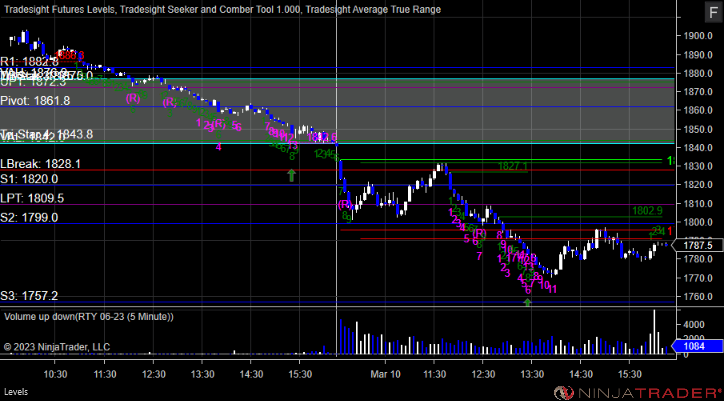The height and width of the screenshot is (401, 724).
Task: Click the 1860.0 price axis label
Action: click(697, 110)
